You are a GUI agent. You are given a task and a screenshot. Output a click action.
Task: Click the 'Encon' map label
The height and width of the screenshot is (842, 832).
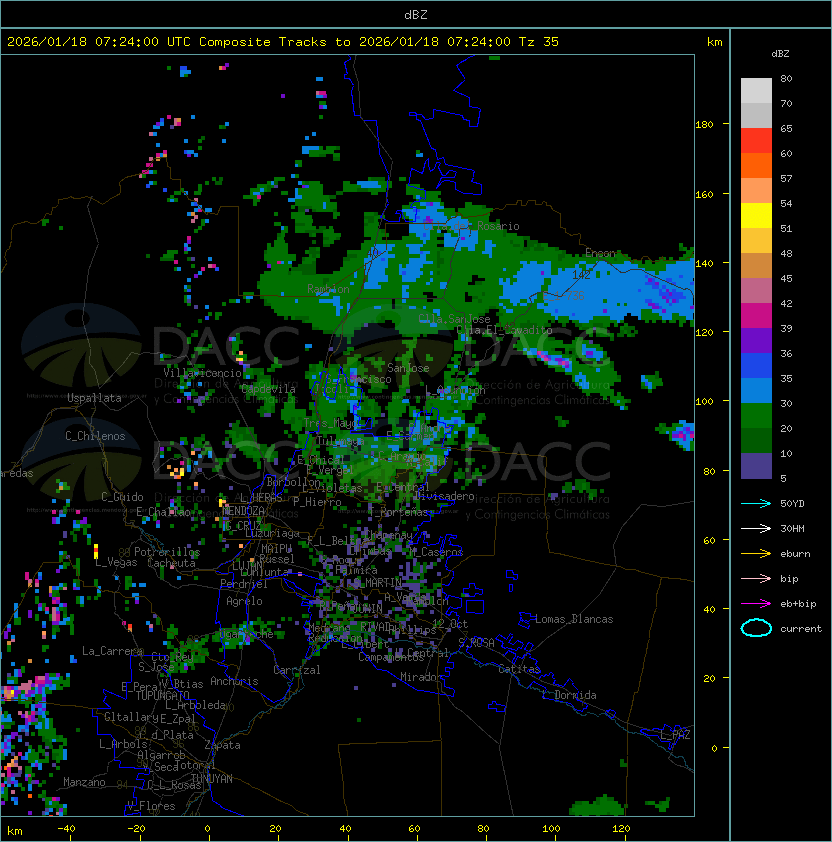[600, 253]
